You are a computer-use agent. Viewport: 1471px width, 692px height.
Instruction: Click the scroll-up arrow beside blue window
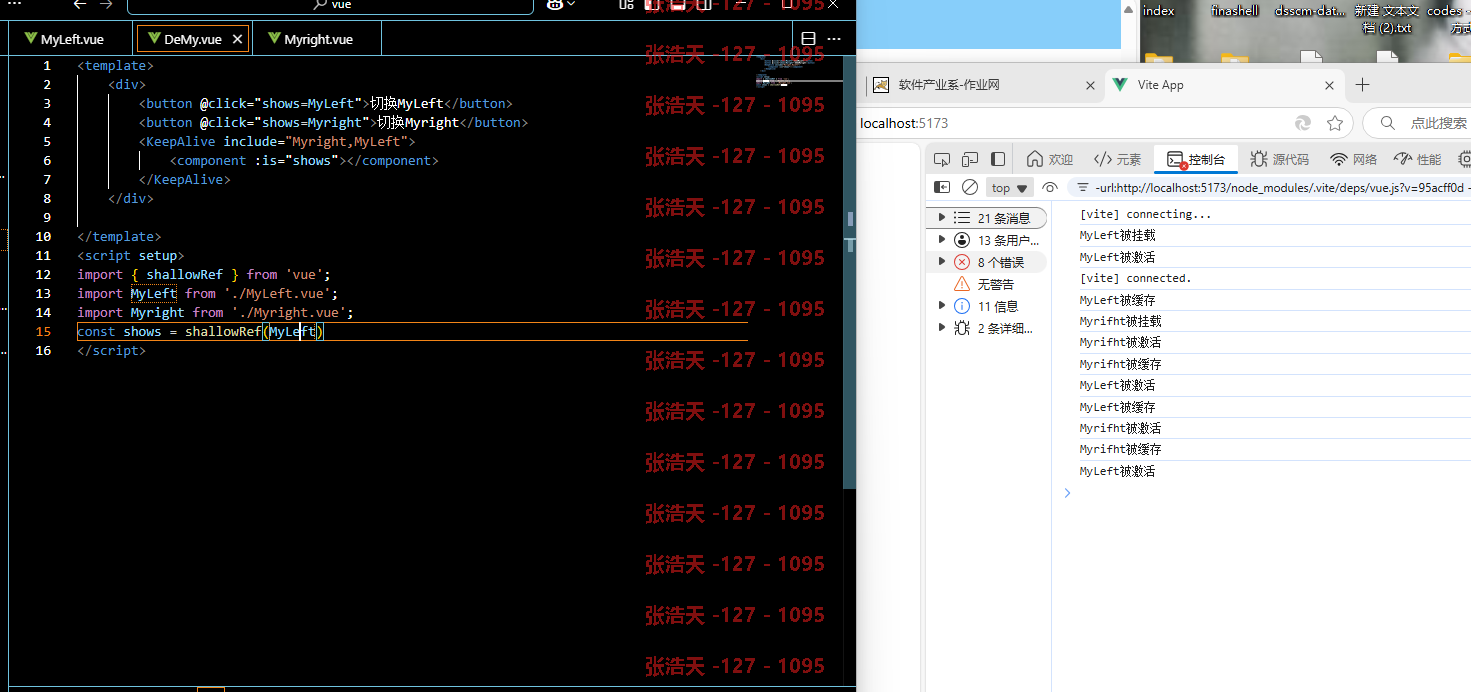click(x=1129, y=8)
